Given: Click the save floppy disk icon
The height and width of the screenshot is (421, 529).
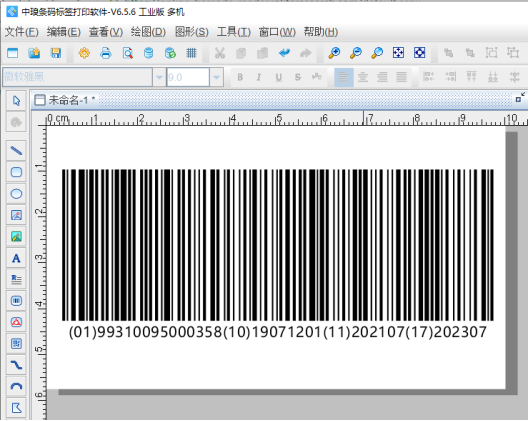Looking at the screenshot, I should [x=56, y=53].
